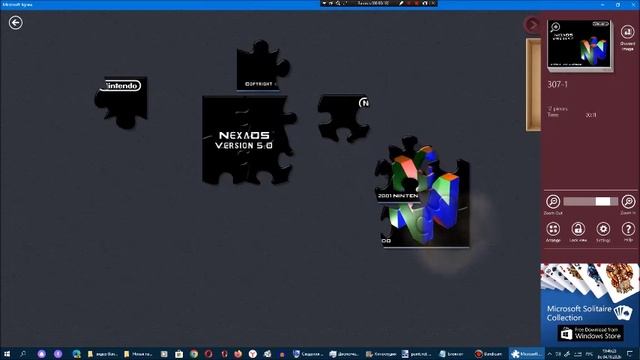Open the Arrange pieces option
This screenshot has width=640, height=360.
tap(553, 229)
